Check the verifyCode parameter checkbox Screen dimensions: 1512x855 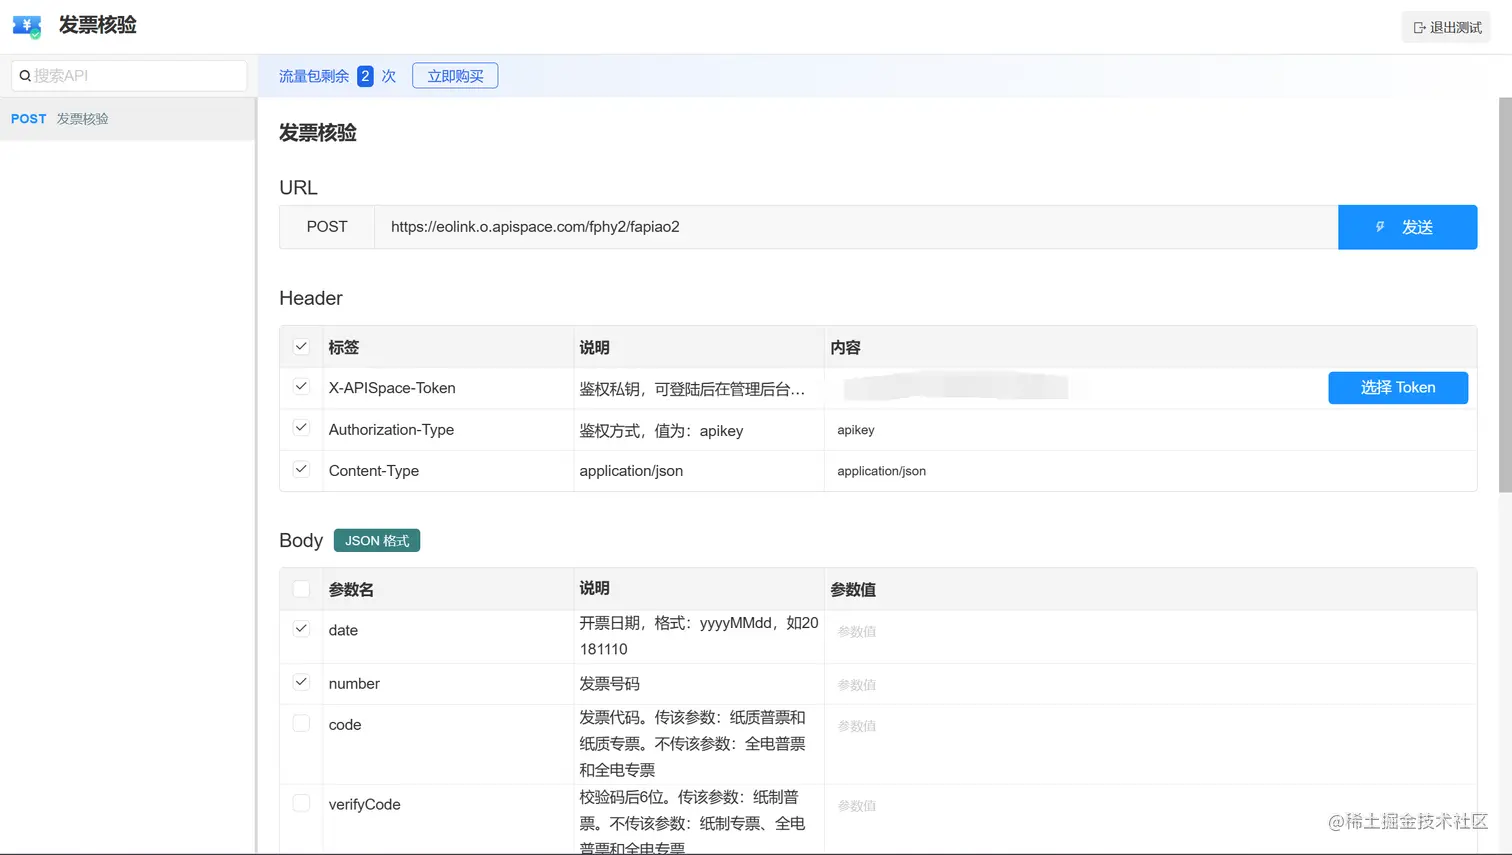click(x=301, y=803)
